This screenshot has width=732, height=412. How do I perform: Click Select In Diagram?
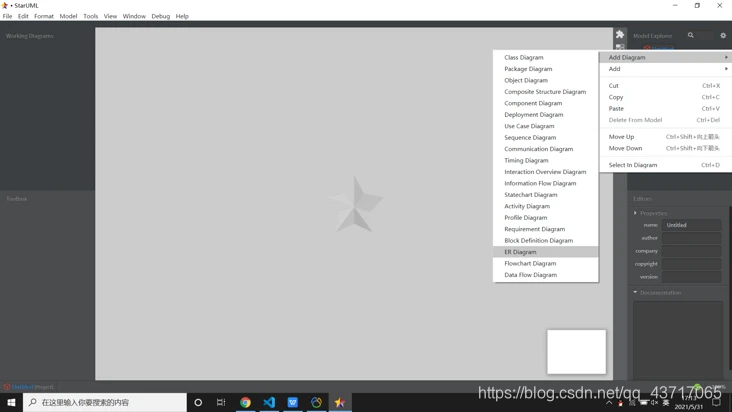pos(666,165)
